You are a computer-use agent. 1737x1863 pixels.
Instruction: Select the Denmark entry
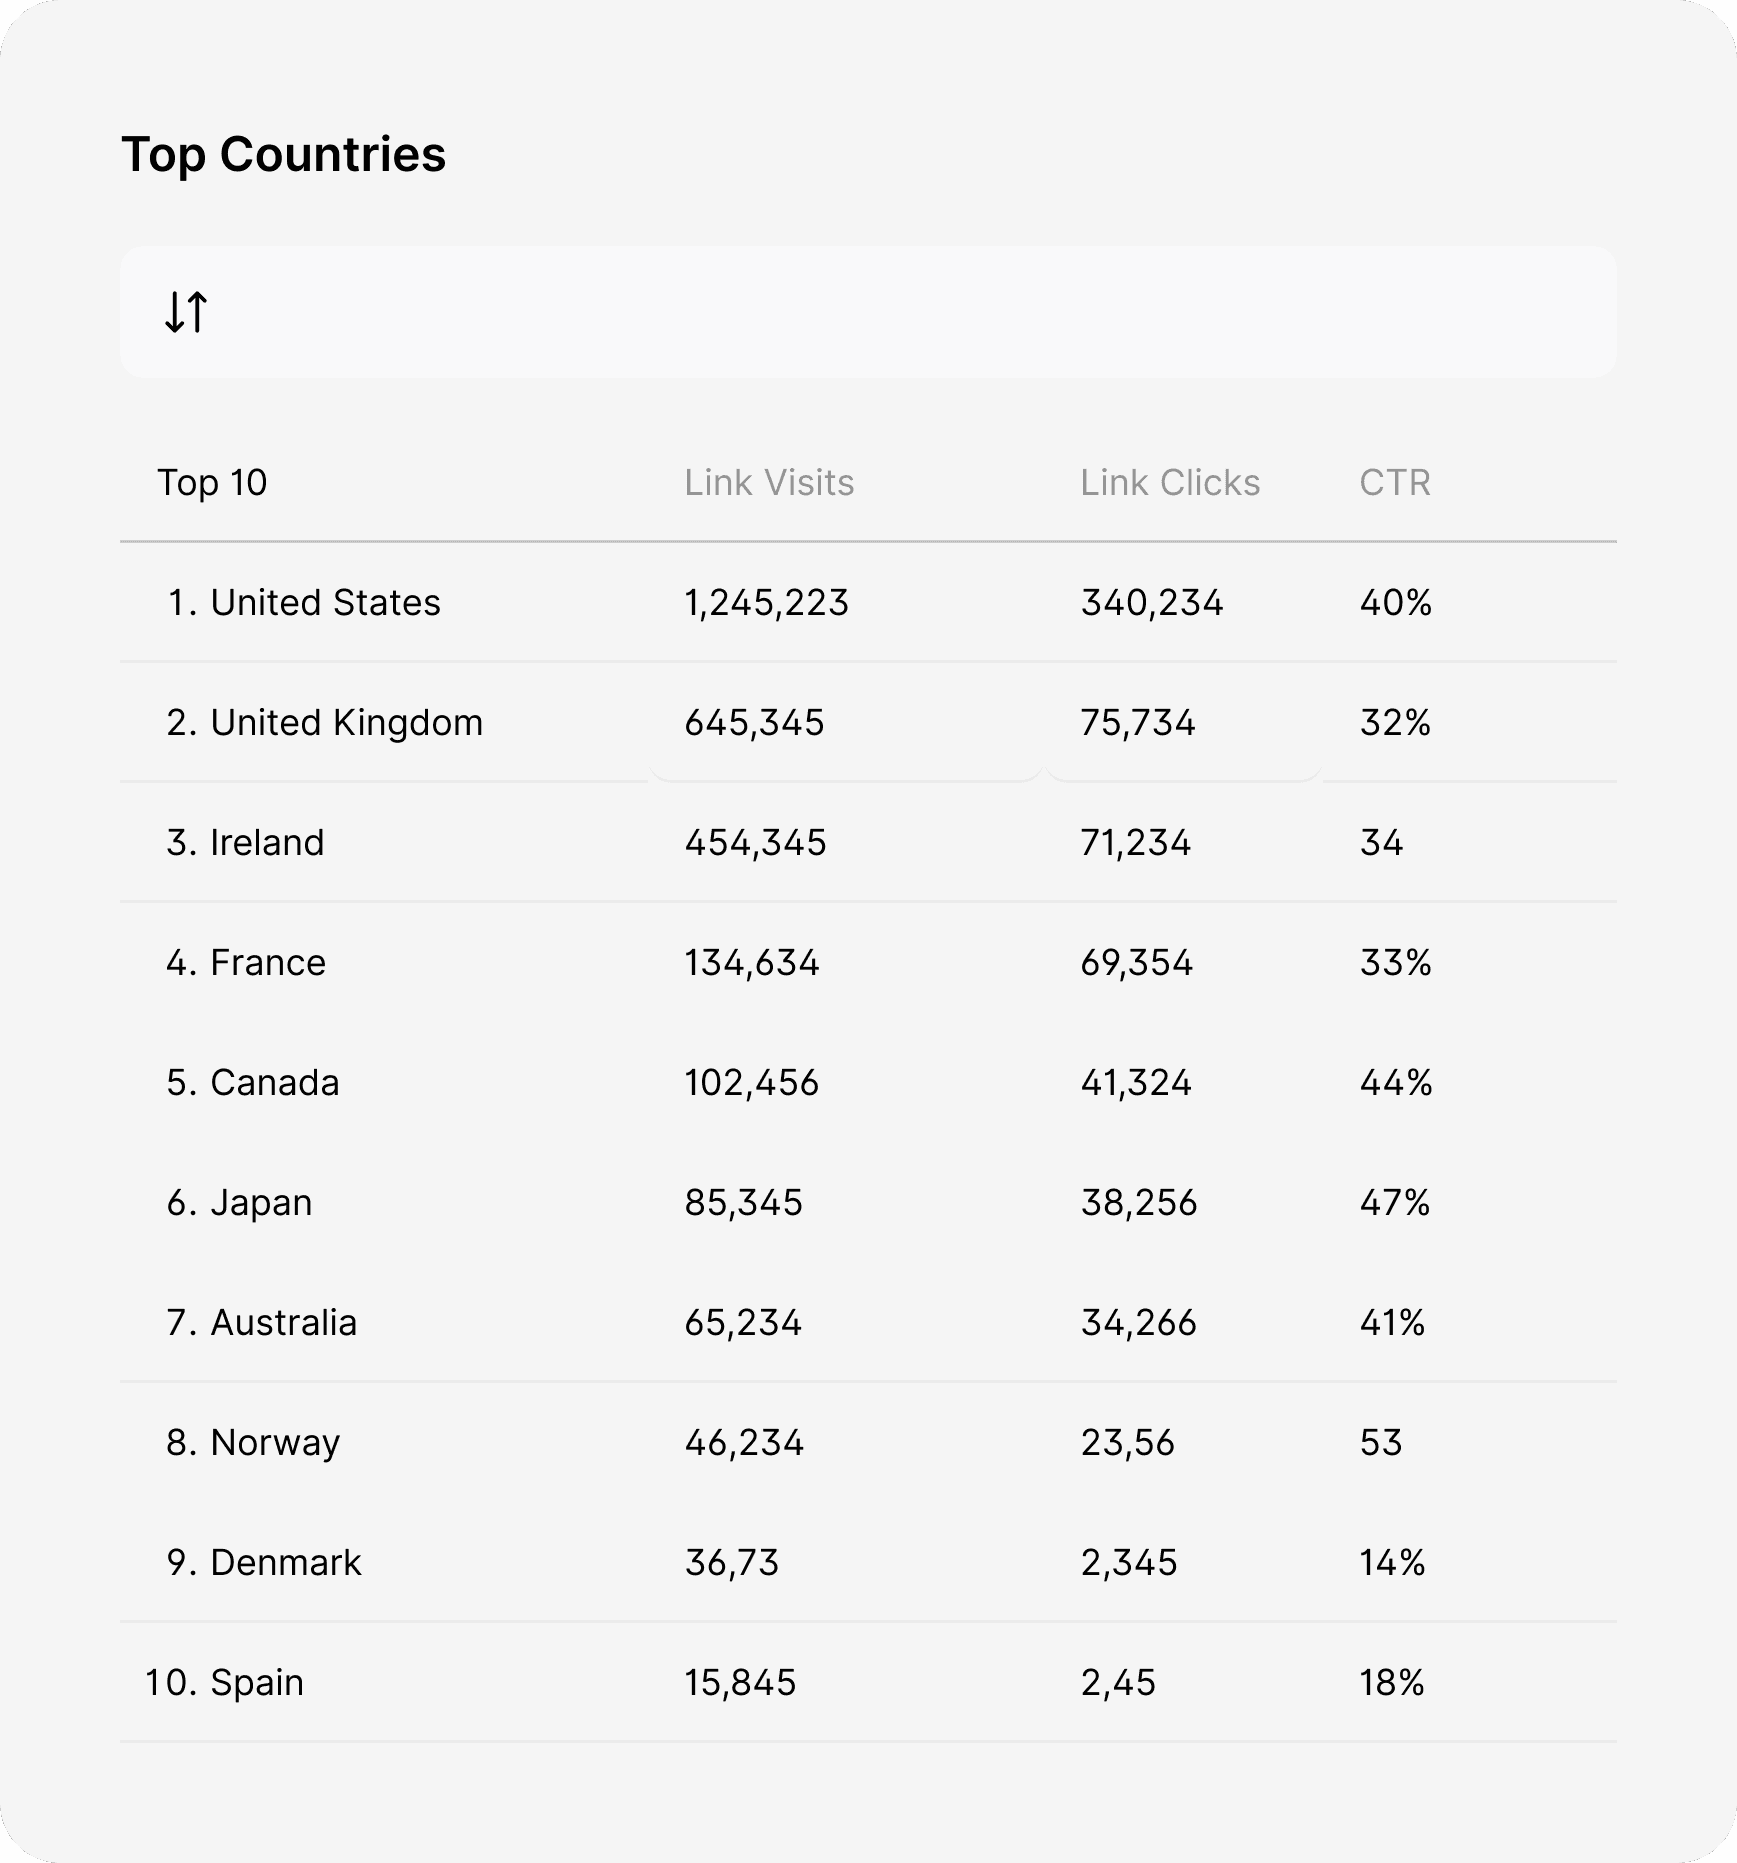285,1563
